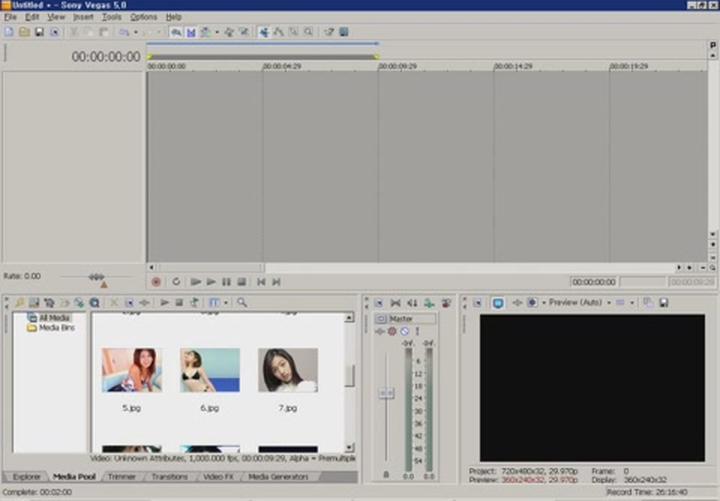The image size is (720, 501).
Task: Click the Save project floppy icon
Action: tap(39, 32)
